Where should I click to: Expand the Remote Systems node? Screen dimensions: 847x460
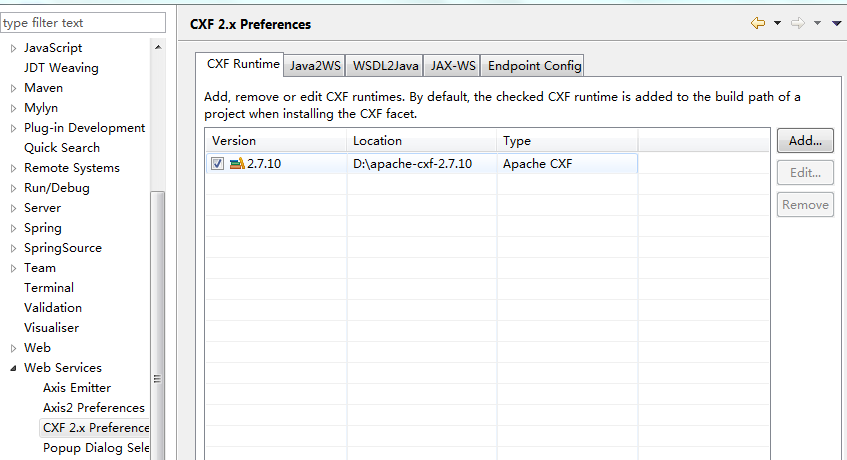click(14, 168)
